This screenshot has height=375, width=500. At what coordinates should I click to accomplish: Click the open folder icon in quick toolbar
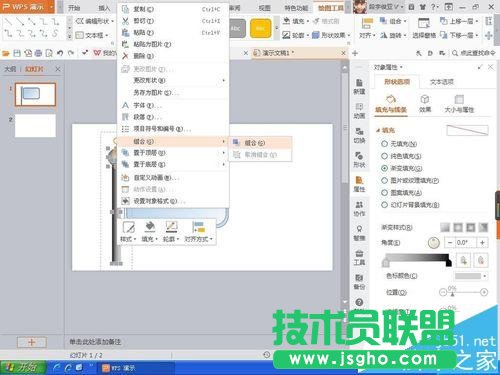click(5, 53)
